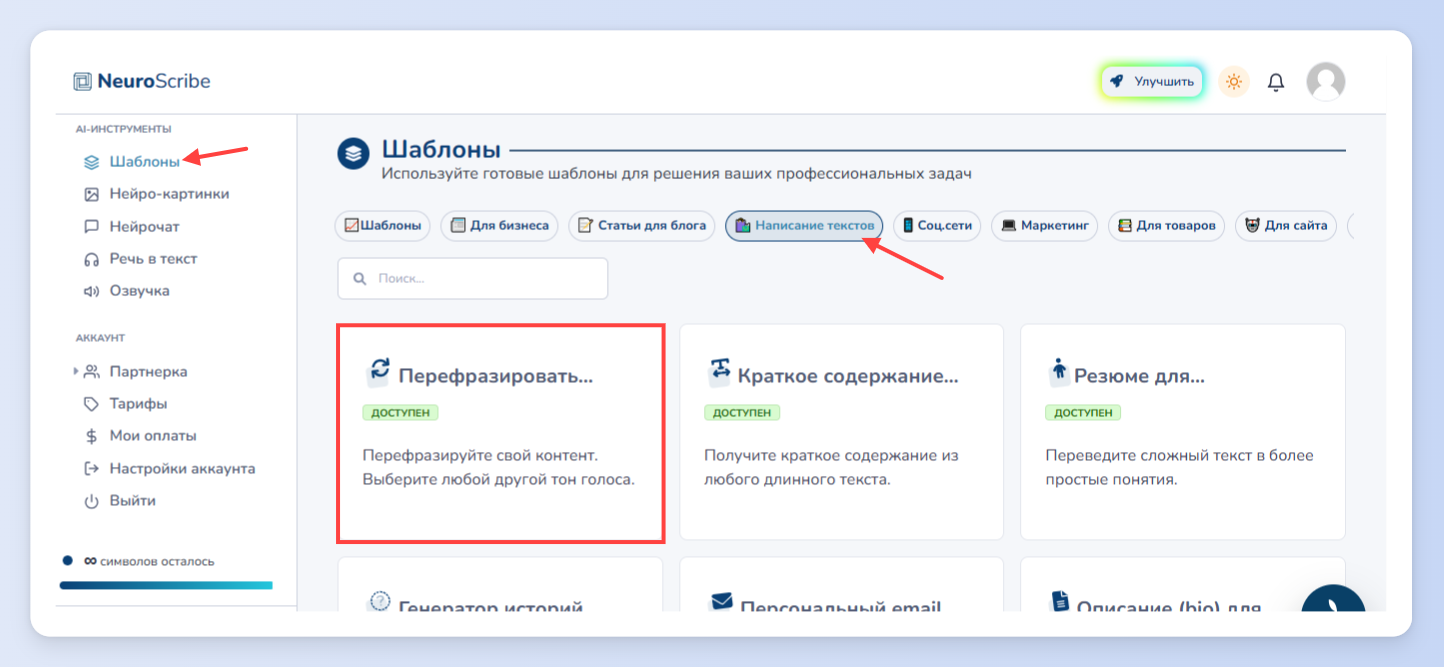The image size is (1444, 667).
Task: Open the Резюме для template card
Action: coord(1183,432)
